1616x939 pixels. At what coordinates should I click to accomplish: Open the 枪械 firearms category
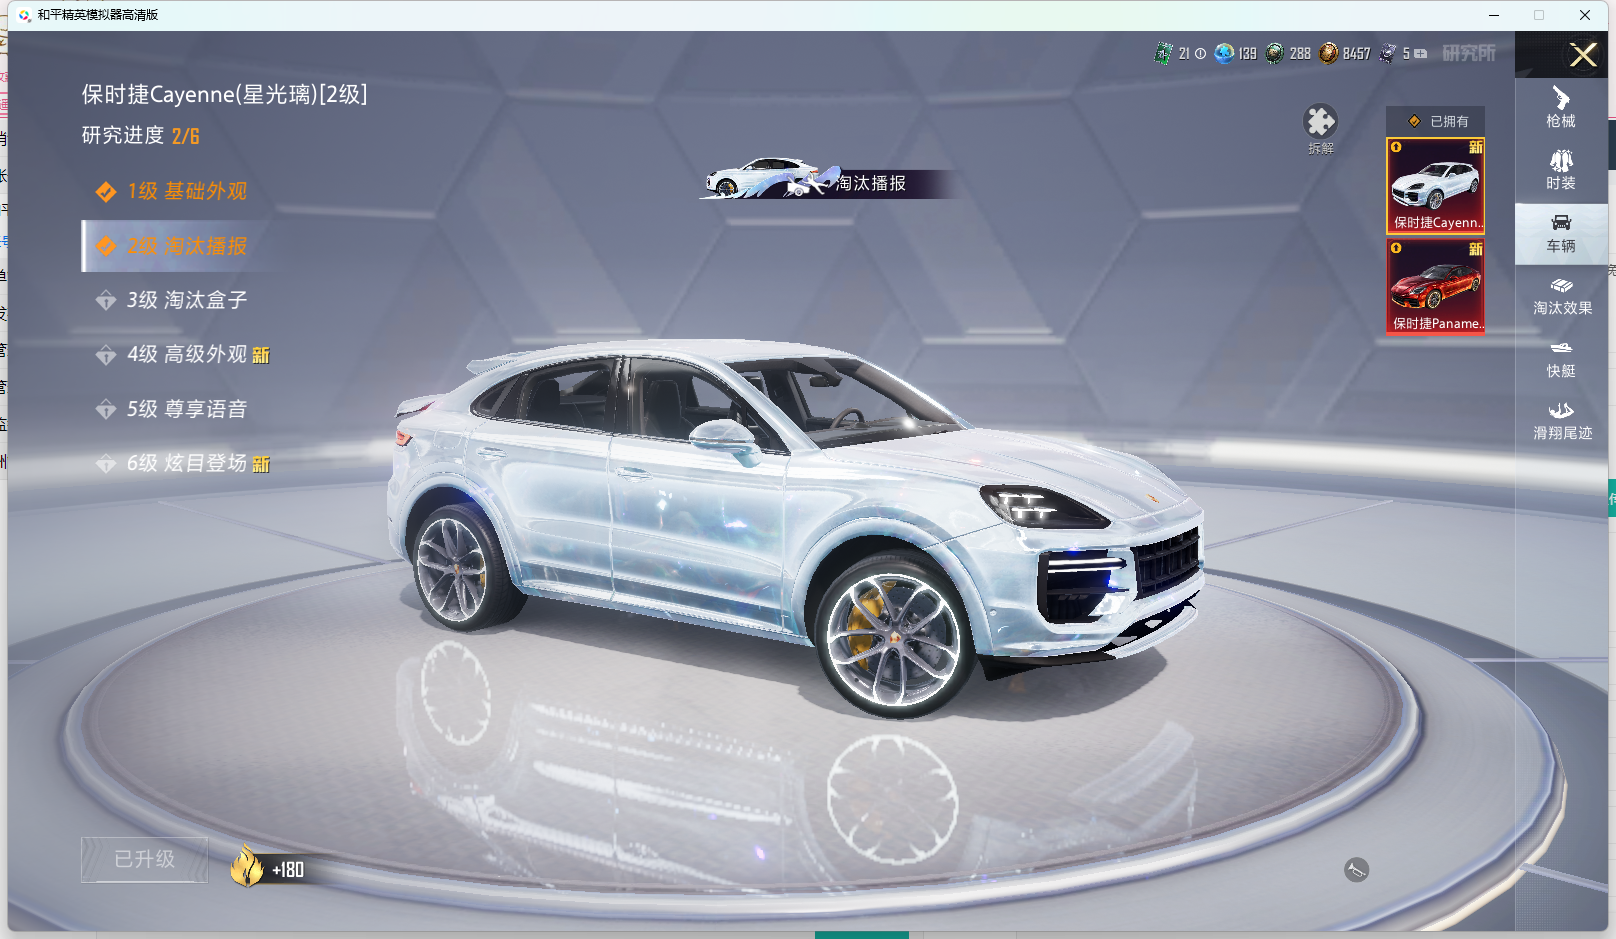[1560, 107]
